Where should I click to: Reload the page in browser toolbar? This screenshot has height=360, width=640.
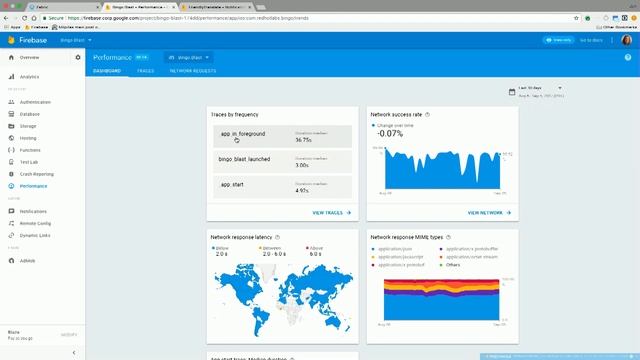pos(24,18)
